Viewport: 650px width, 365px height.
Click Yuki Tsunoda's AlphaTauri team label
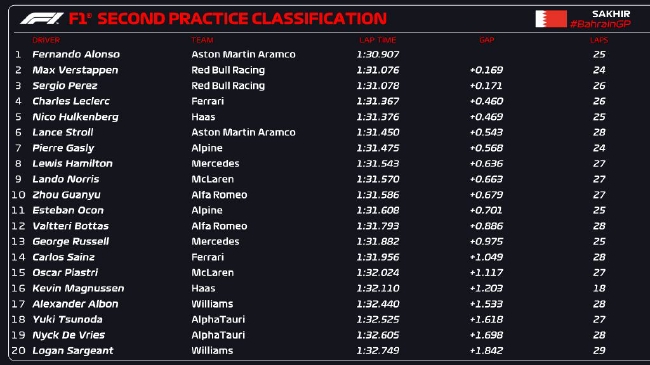[218, 319]
